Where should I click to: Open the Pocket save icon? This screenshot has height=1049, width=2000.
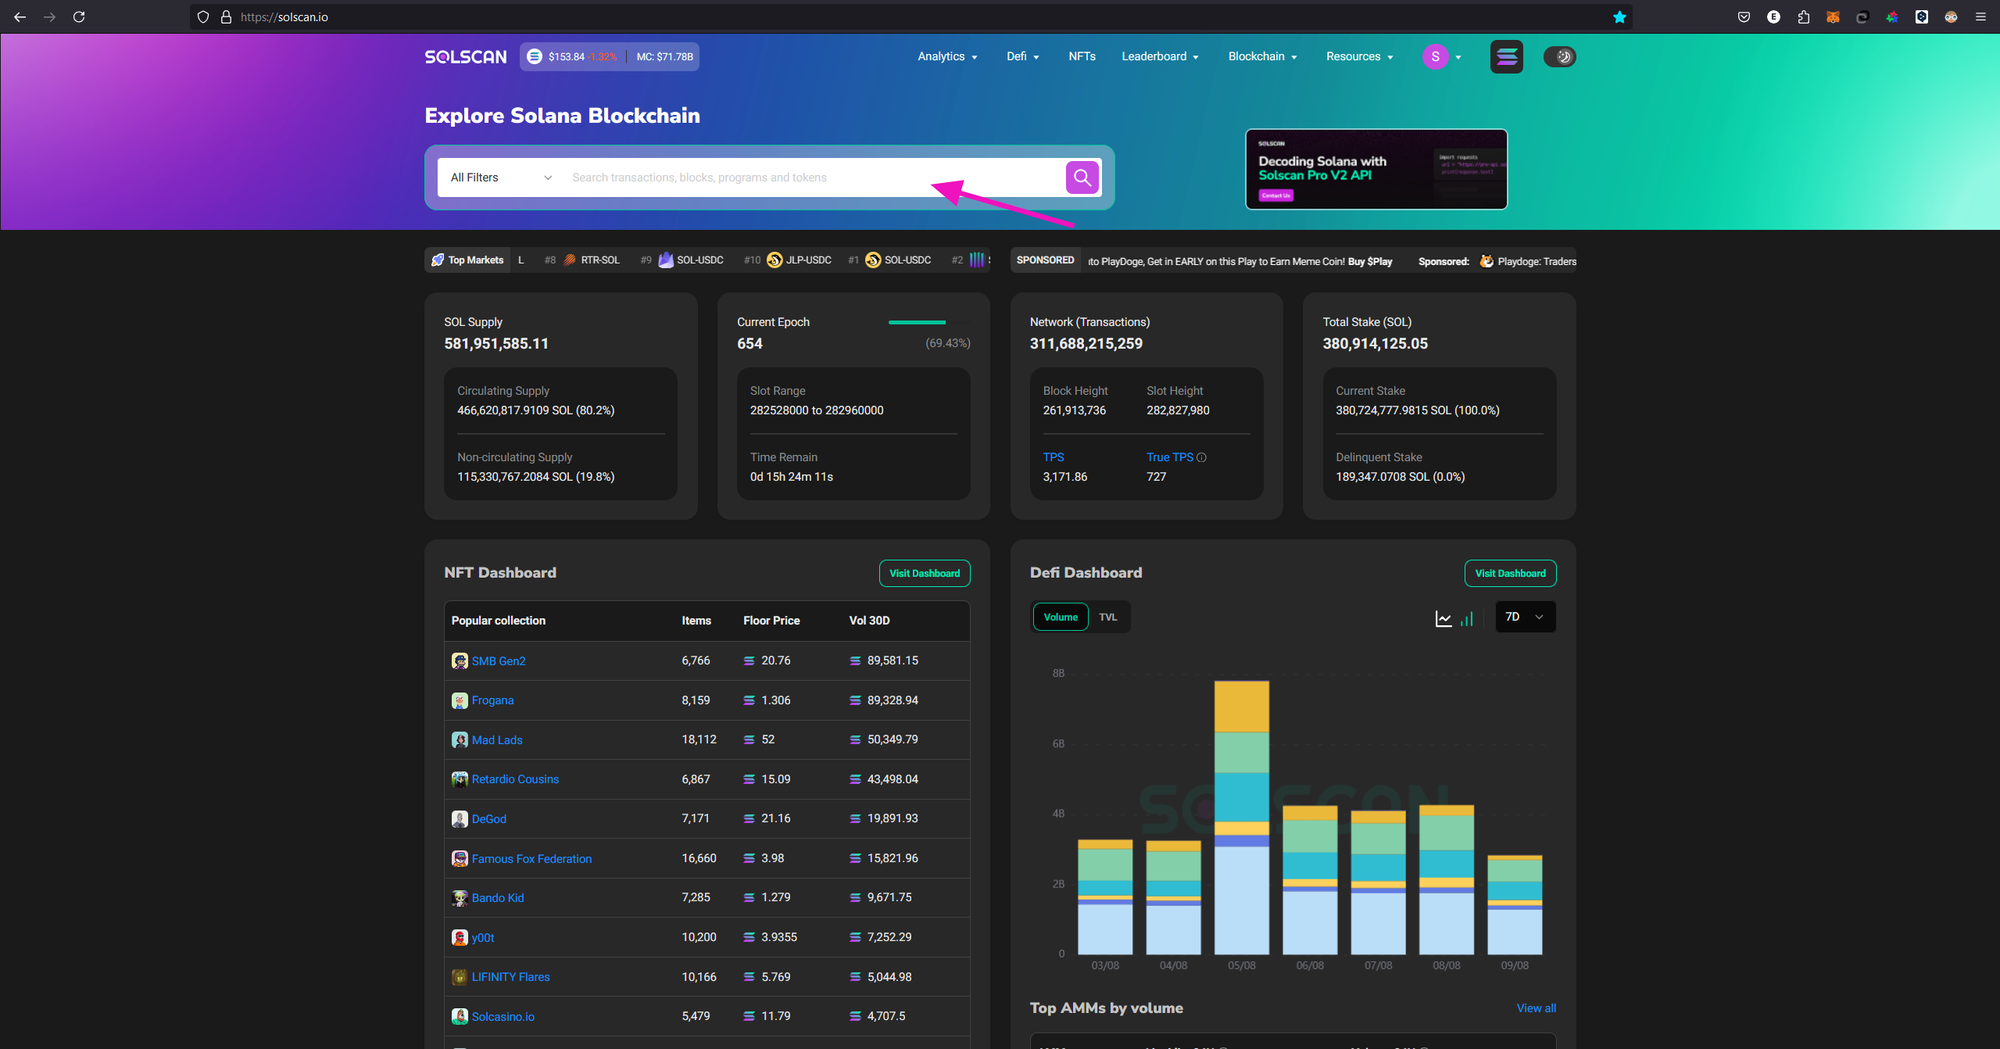(1744, 17)
